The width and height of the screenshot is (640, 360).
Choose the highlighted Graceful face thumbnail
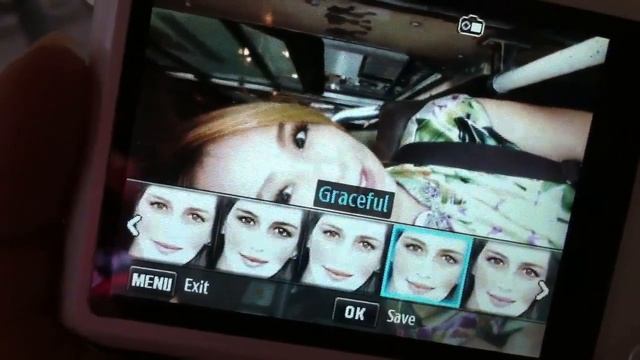coord(426,266)
